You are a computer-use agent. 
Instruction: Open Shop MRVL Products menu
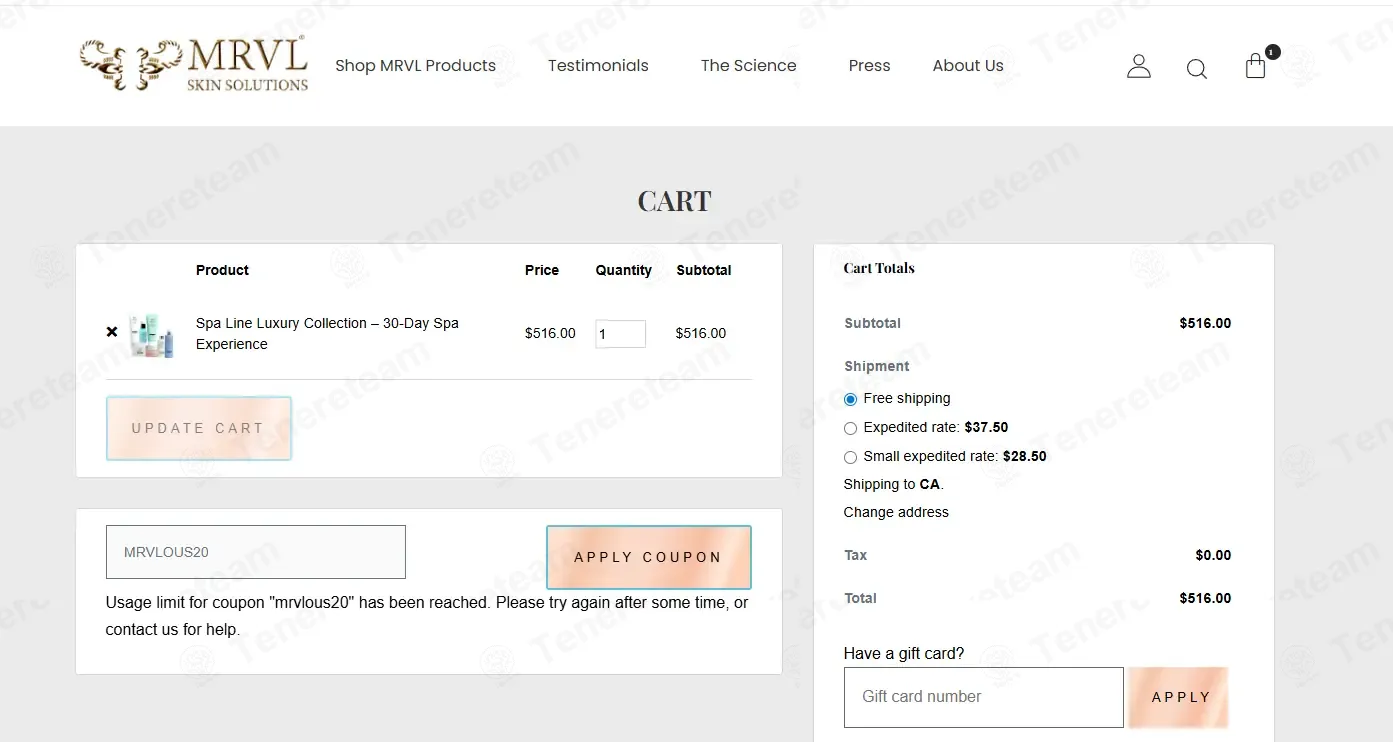415,65
